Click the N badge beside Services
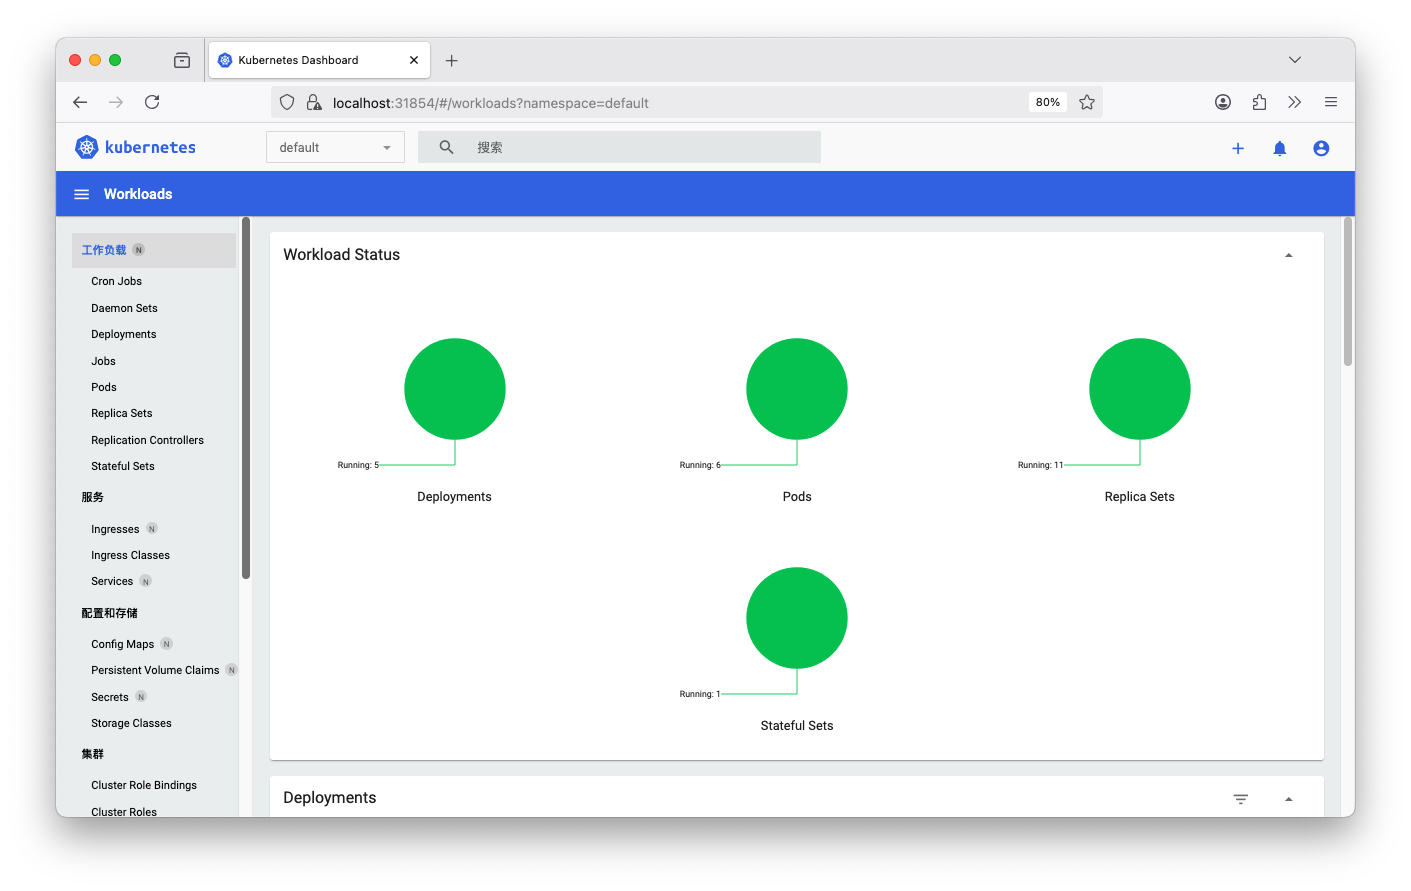 pos(146,581)
